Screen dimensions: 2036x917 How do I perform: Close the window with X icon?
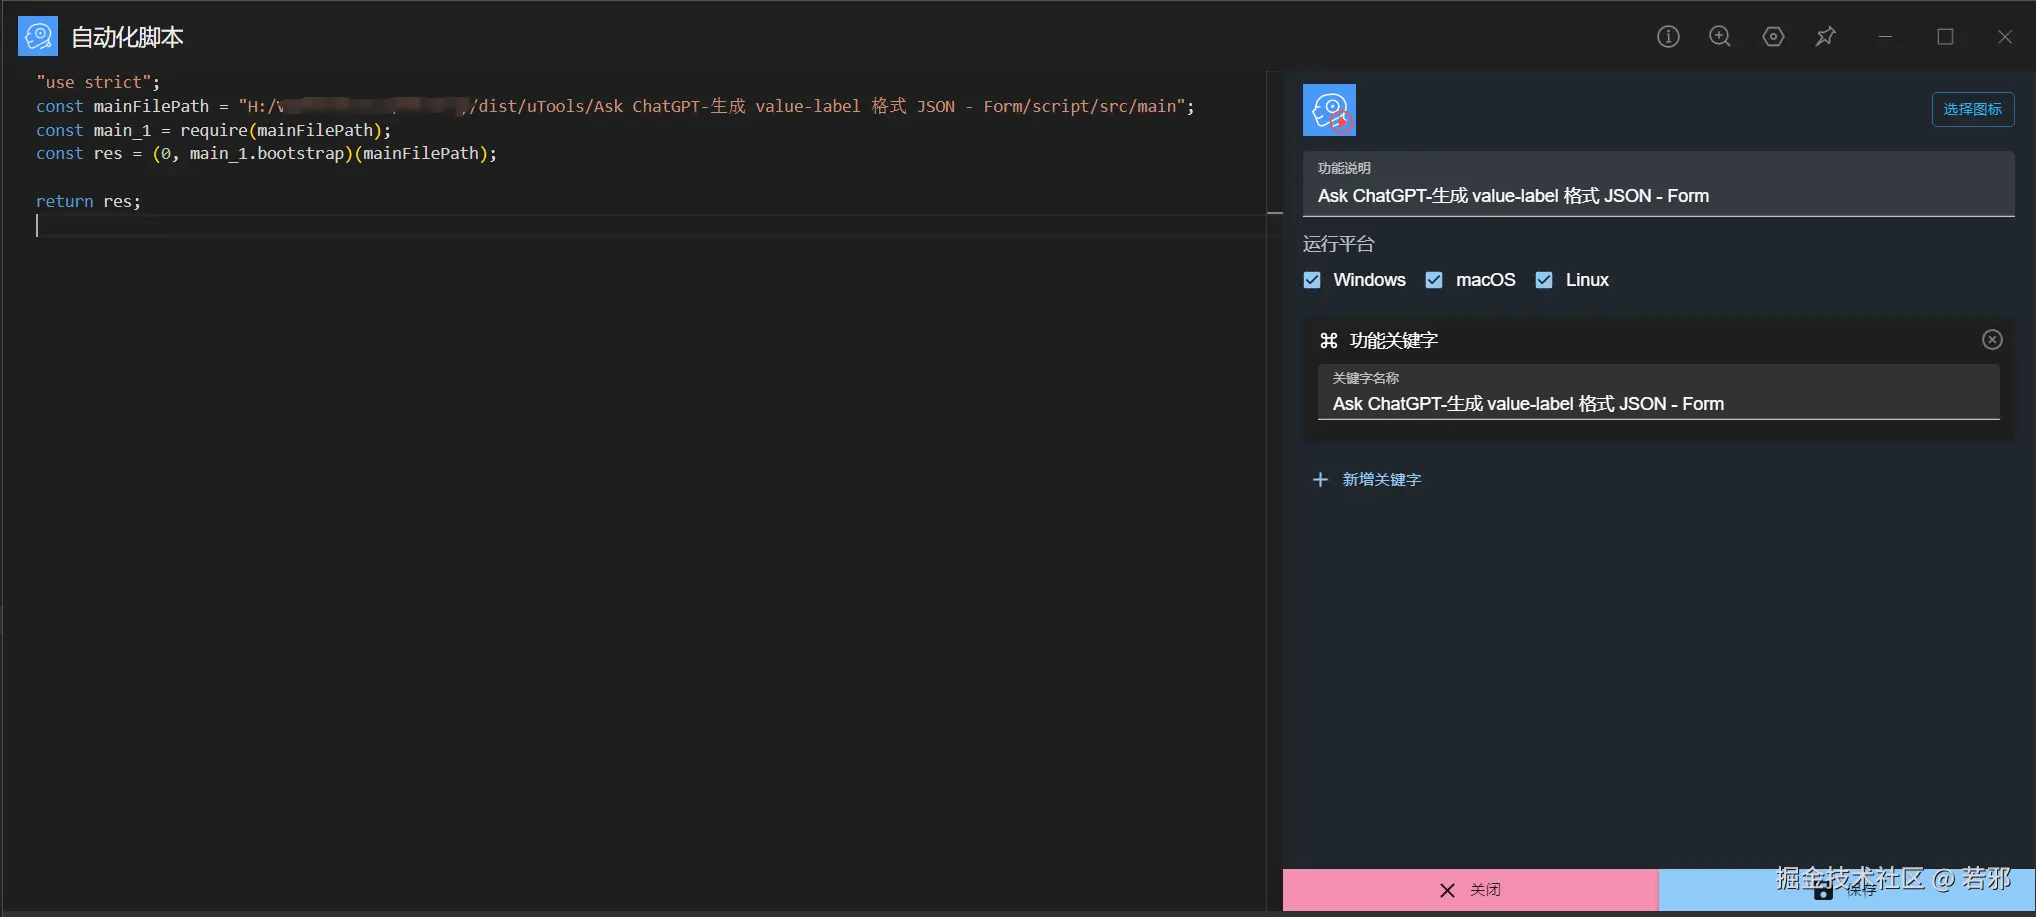(2005, 37)
